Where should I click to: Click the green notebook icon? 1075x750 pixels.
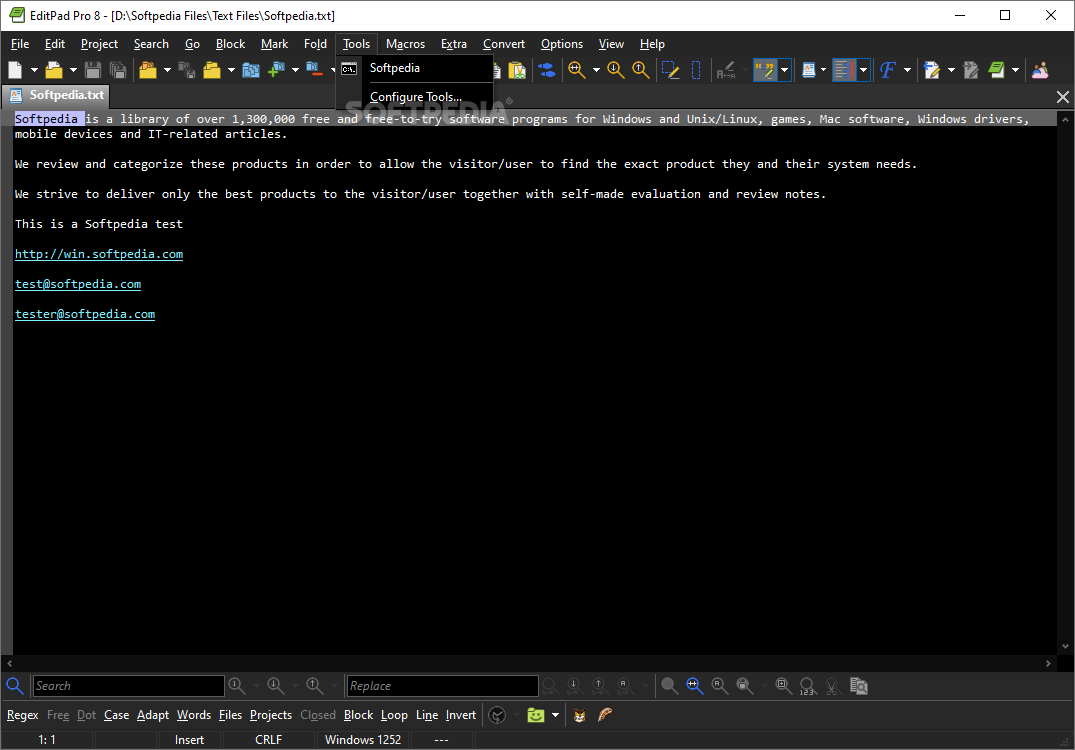click(996, 70)
